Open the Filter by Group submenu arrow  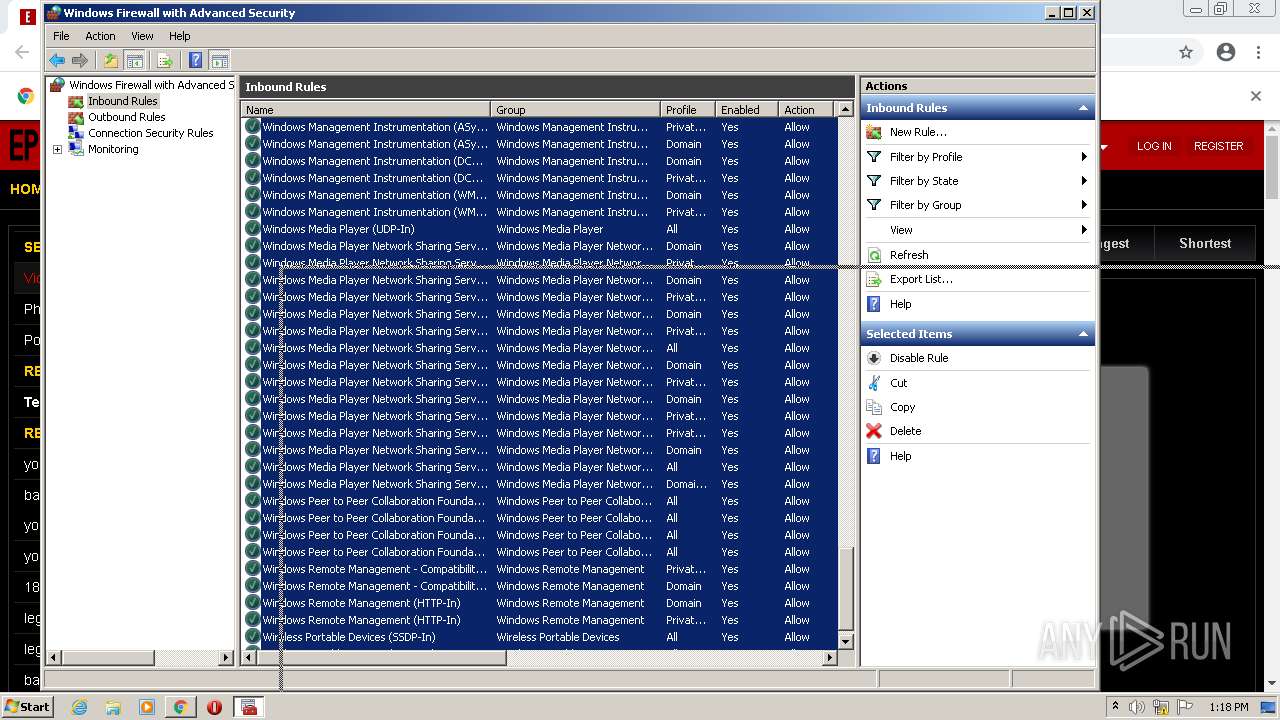coord(1084,205)
